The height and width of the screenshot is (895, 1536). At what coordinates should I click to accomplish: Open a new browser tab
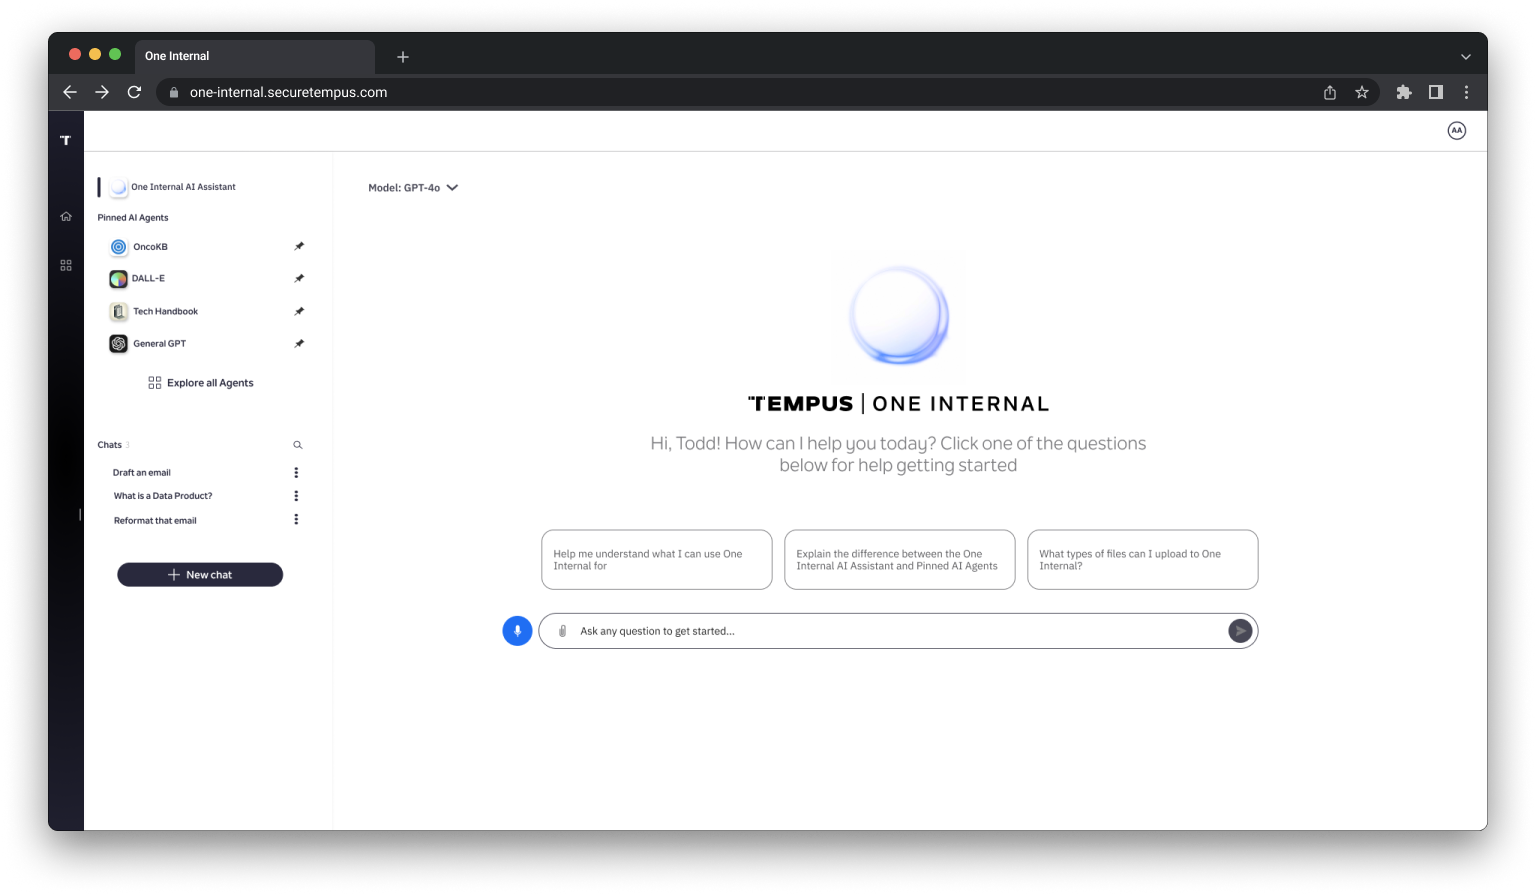[x=403, y=57]
